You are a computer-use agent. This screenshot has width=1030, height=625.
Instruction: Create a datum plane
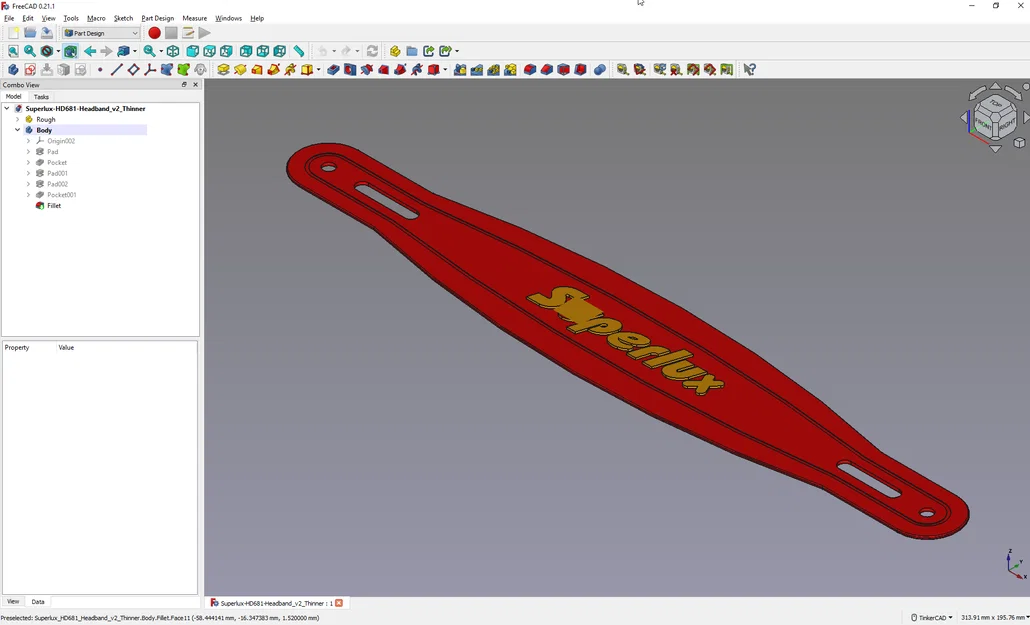(x=133, y=70)
